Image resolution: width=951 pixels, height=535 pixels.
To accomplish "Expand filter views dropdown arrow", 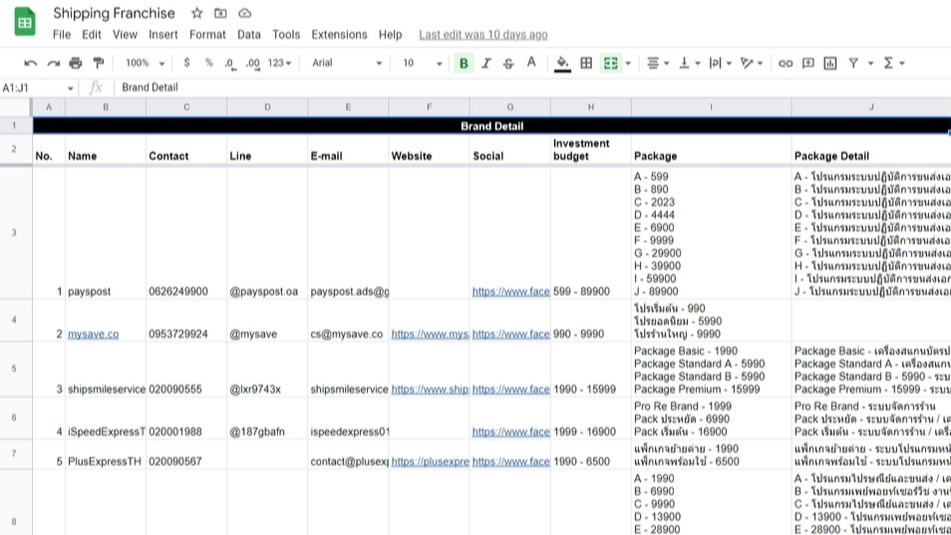I will click(x=870, y=63).
